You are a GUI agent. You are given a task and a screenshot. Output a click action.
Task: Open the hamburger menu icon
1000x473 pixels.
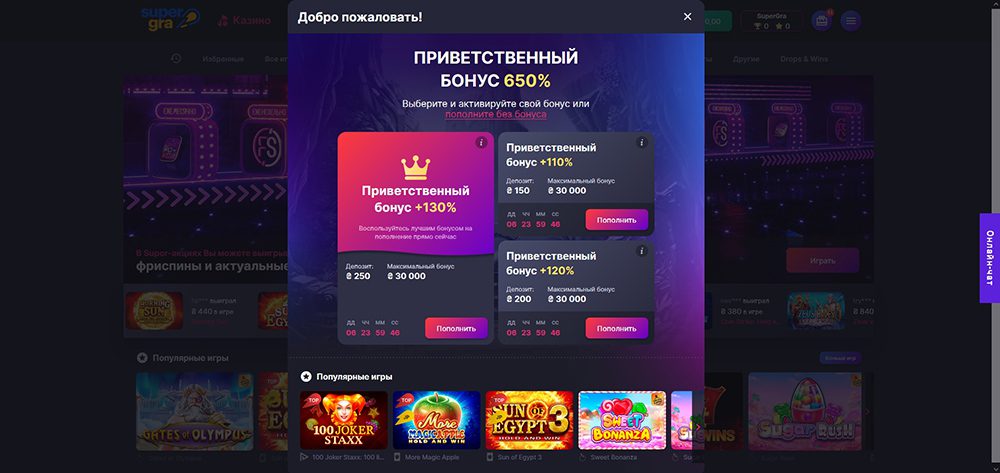850,21
